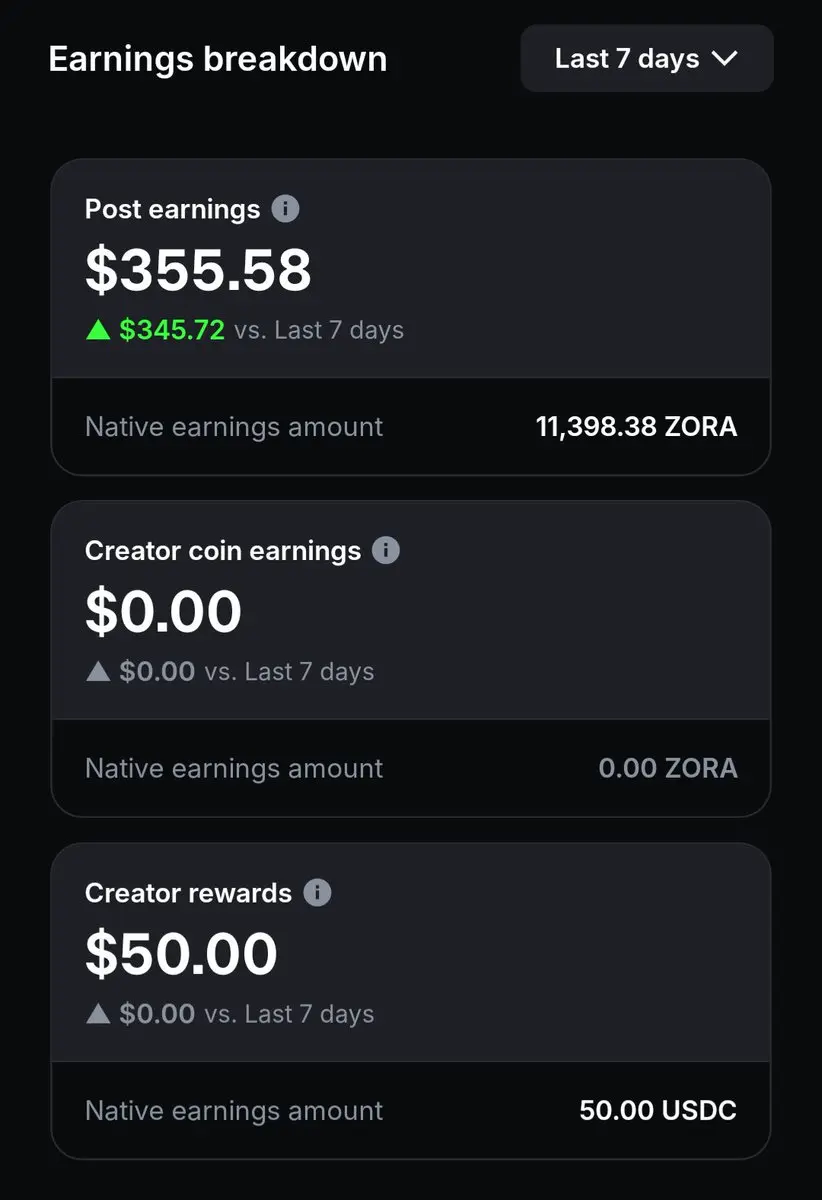Viewport: 822px width, 1200px height.
Task: Click the Earnings breakdown heading
Action: coord(217,59)
